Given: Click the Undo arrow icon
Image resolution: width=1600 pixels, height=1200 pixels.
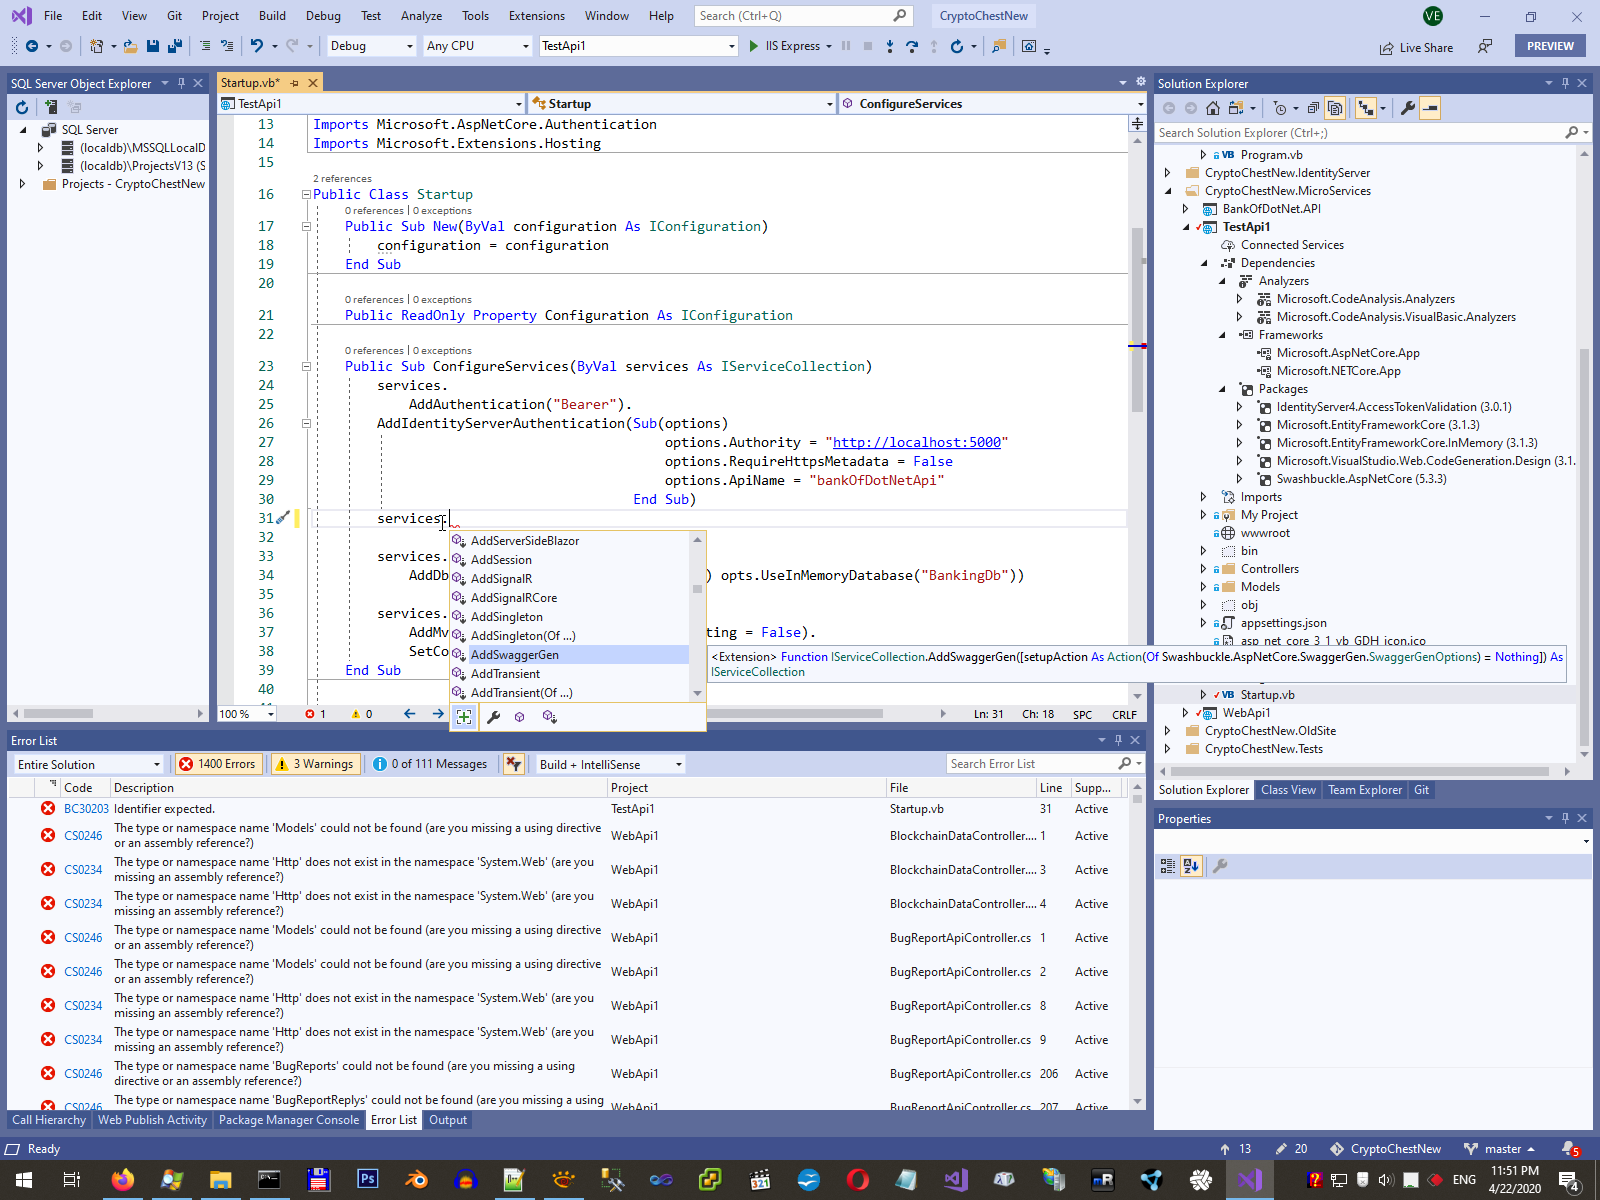Looking at the screenshot, I should [257, 46].
